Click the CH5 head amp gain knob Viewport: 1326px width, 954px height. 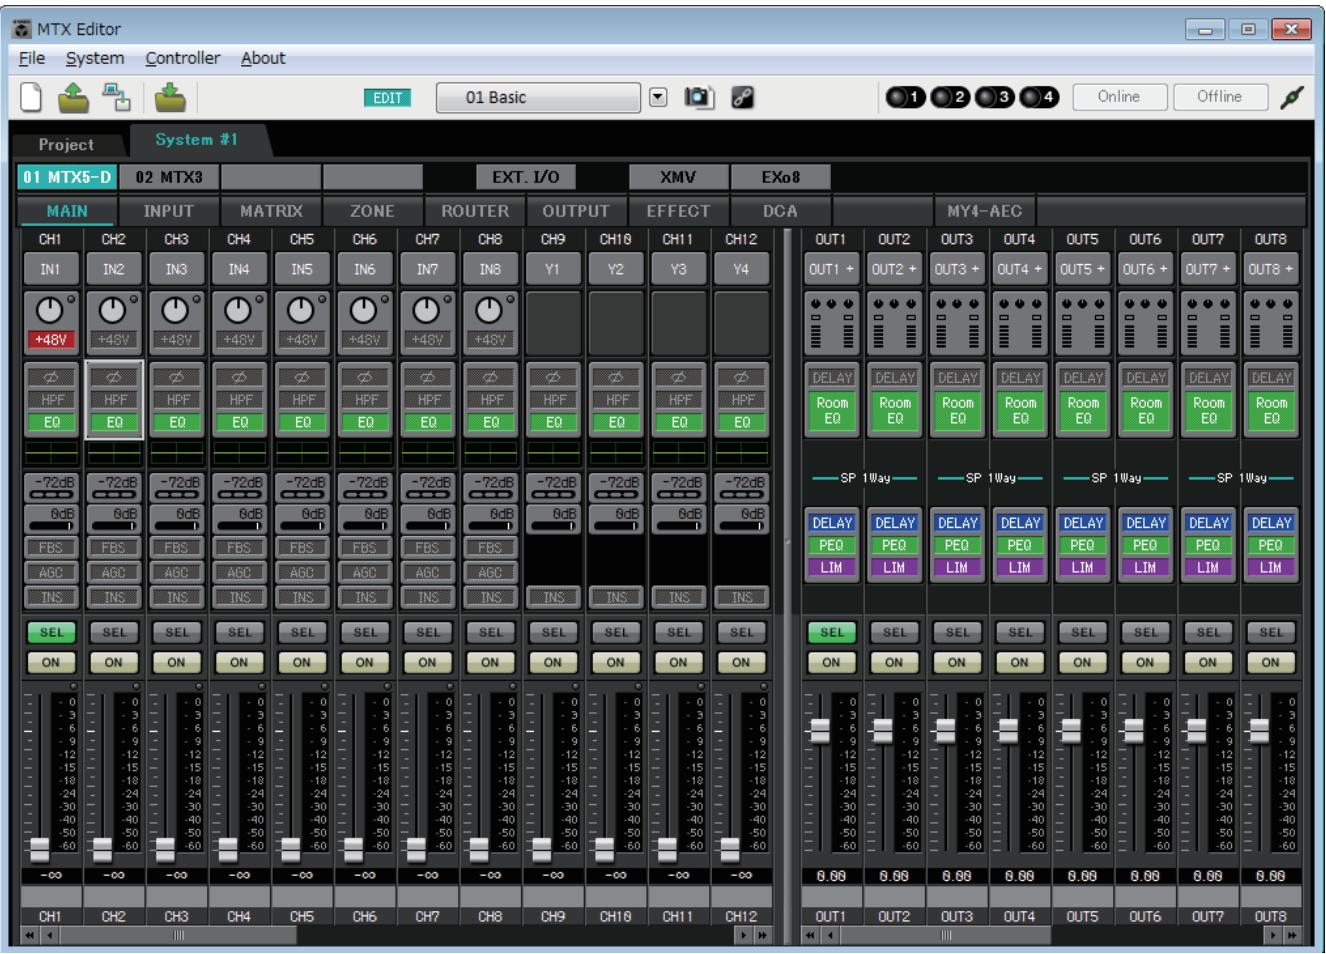click(301, 311)
